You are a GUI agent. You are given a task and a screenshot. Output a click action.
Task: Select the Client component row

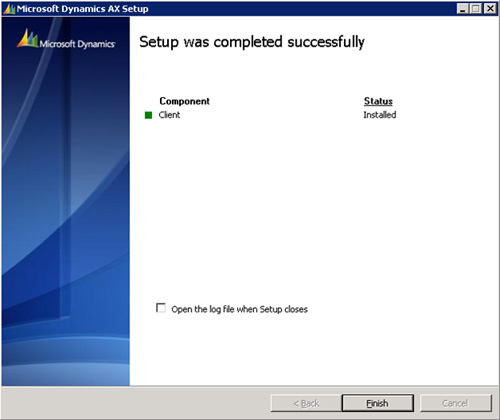coord(271,115)
